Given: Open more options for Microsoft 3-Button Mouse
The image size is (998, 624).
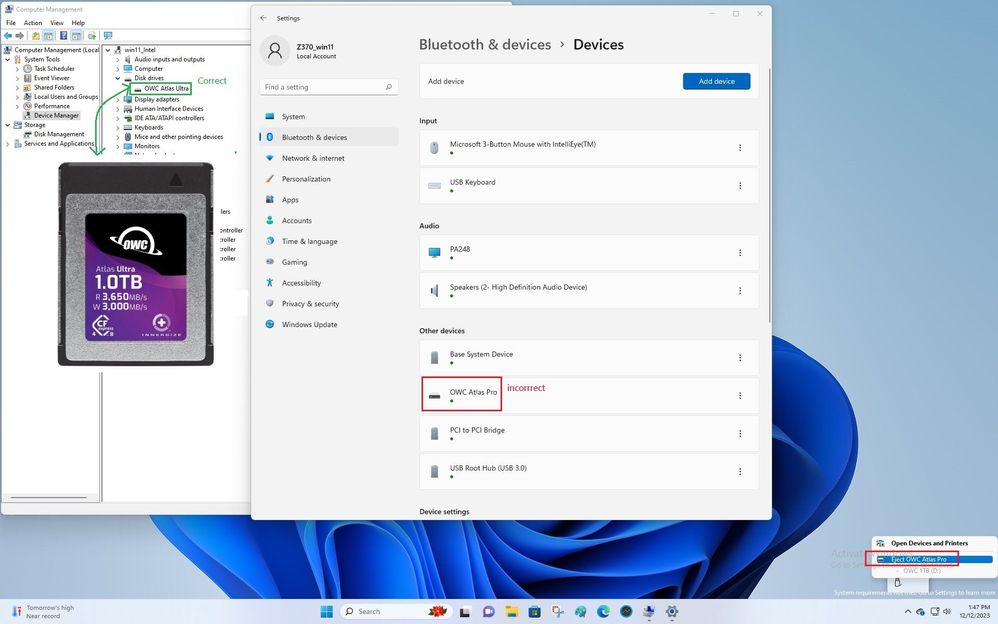Looking at the screenshot, I should tap(740, 148).
